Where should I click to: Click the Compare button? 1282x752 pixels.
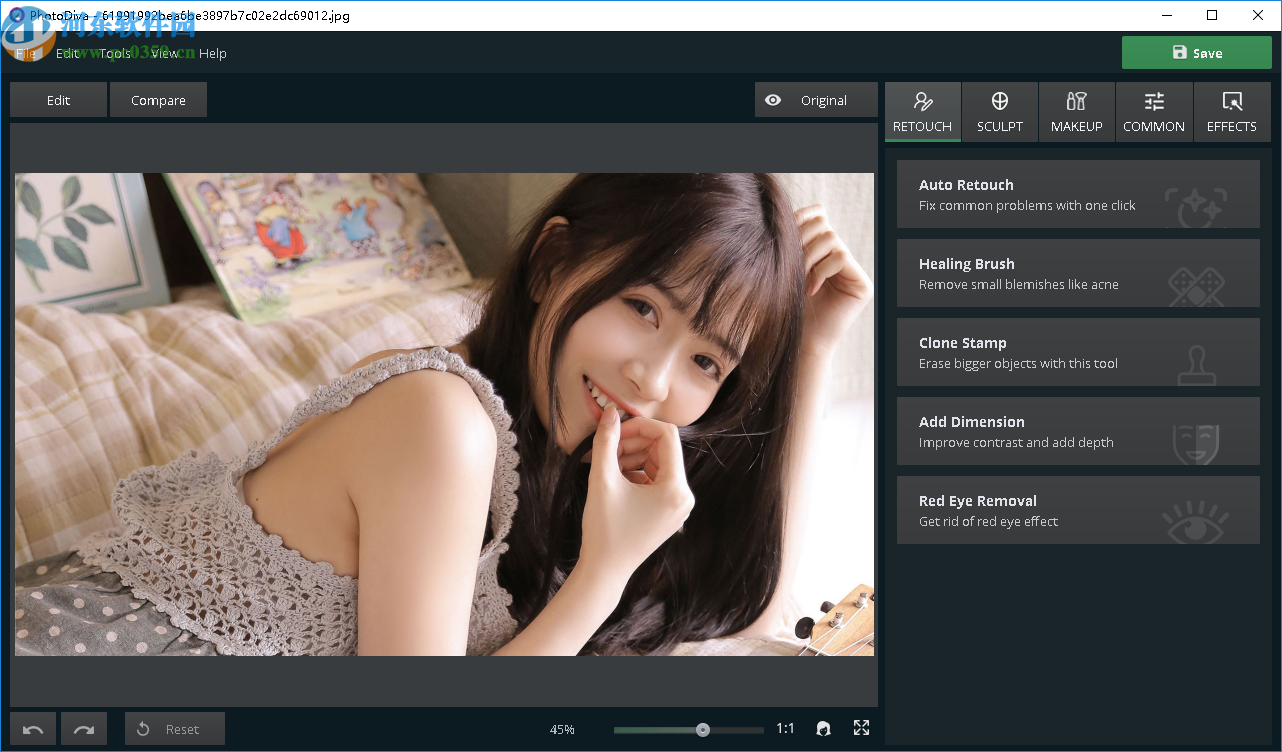coord(158,100)
